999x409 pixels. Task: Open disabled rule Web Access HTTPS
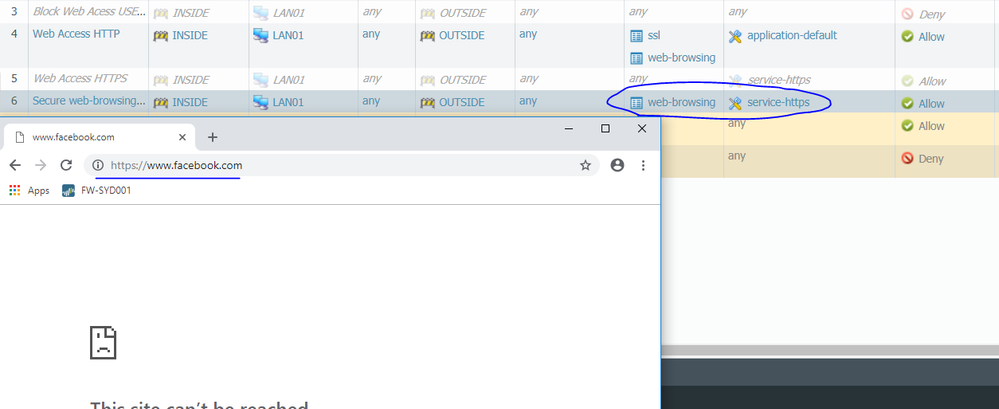[x=80, y=78]
